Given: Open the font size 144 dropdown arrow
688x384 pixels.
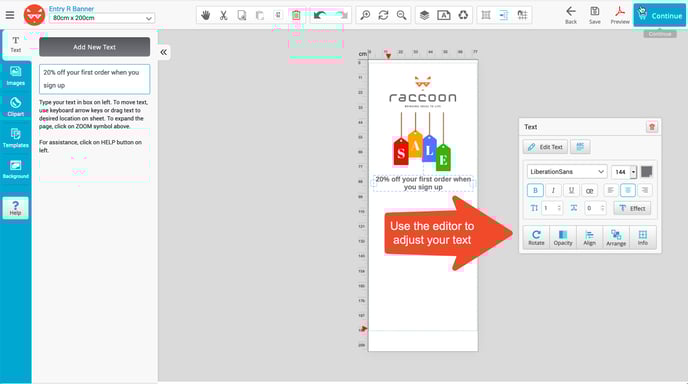Looking at the screenshot, I should click(633, 172).
